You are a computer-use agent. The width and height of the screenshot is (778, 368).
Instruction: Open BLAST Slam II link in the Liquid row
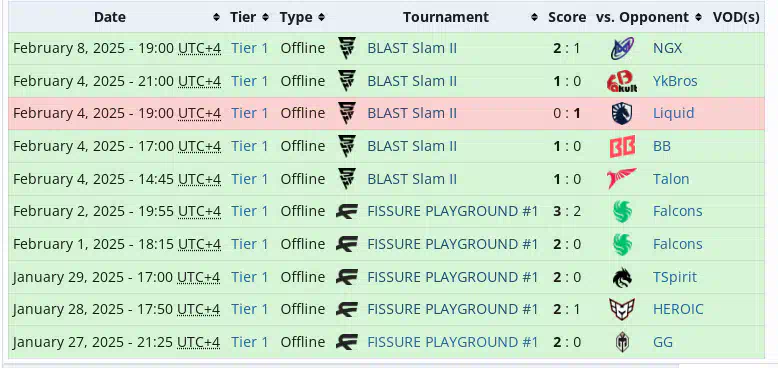click(412, 114)
